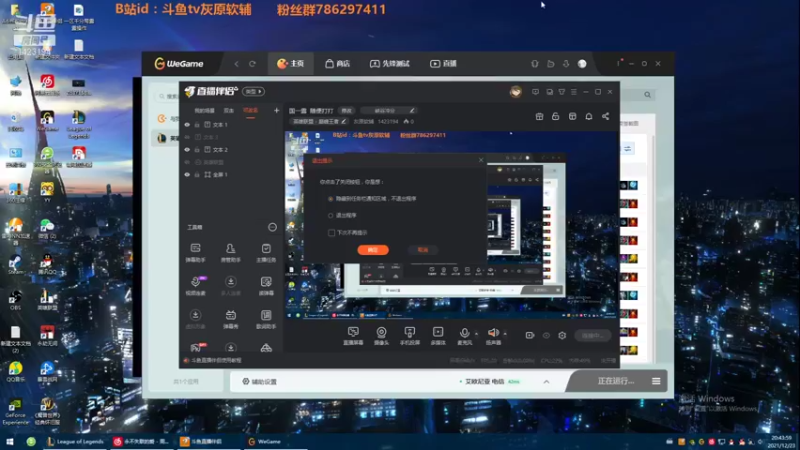The width and height of the screenshot is (800, 450).
Task: Select the minimize-to-tray radio option
Action: 331,198
